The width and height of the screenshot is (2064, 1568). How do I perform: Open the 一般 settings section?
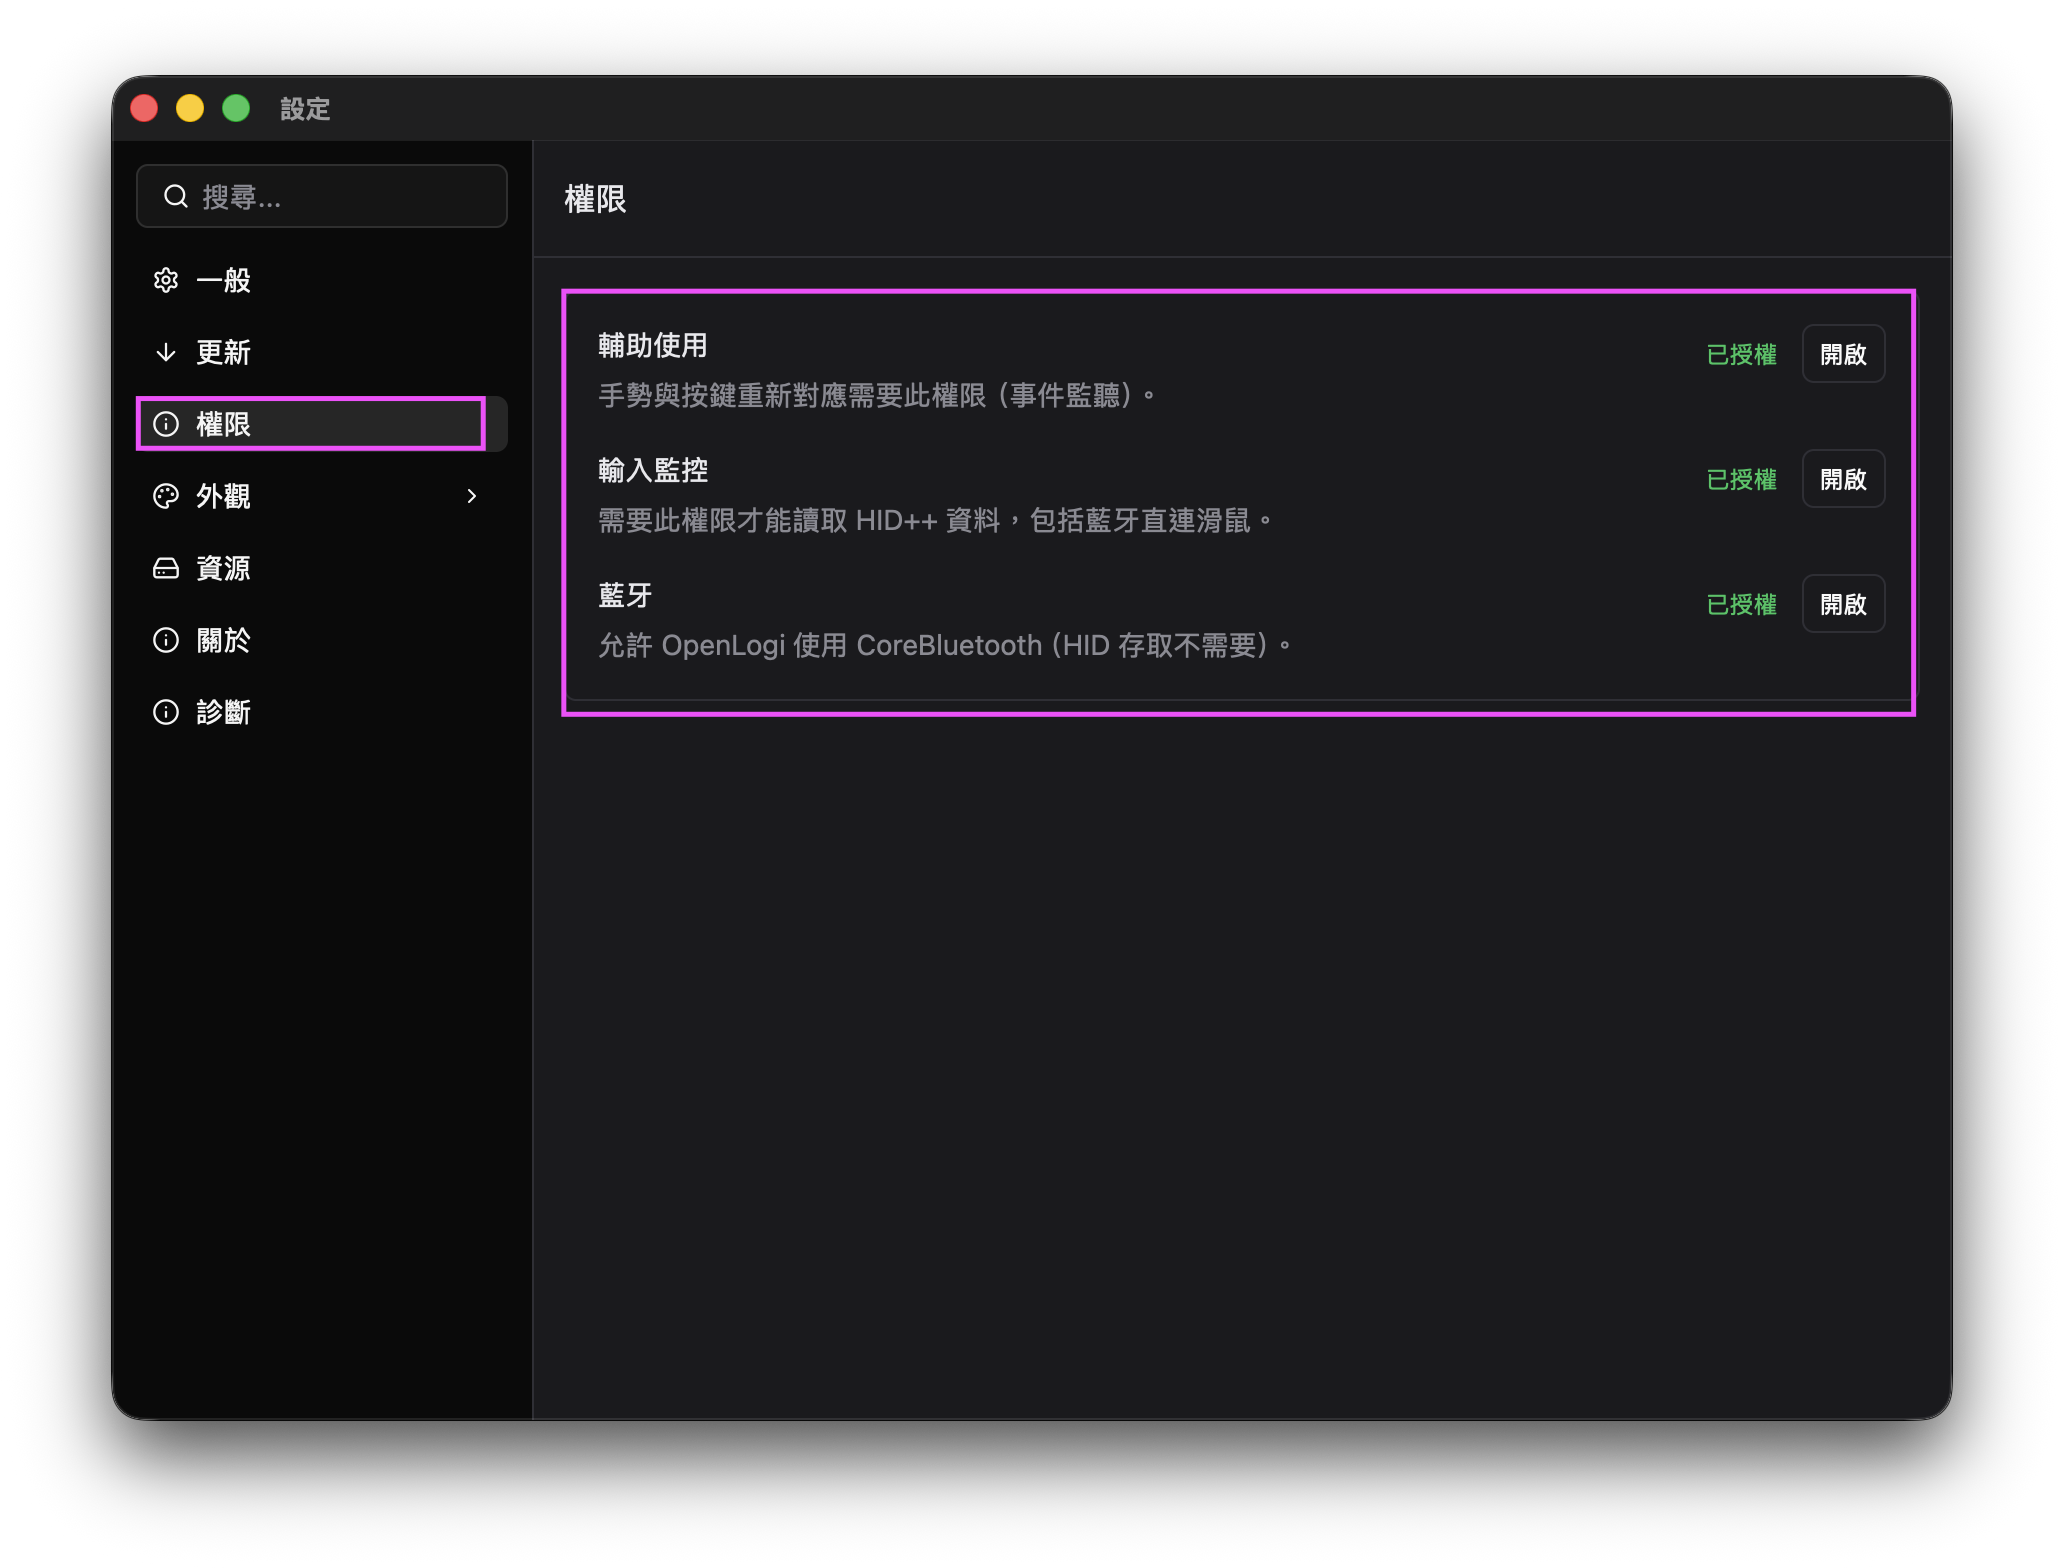pyautogui.click(x=322, y=280)
